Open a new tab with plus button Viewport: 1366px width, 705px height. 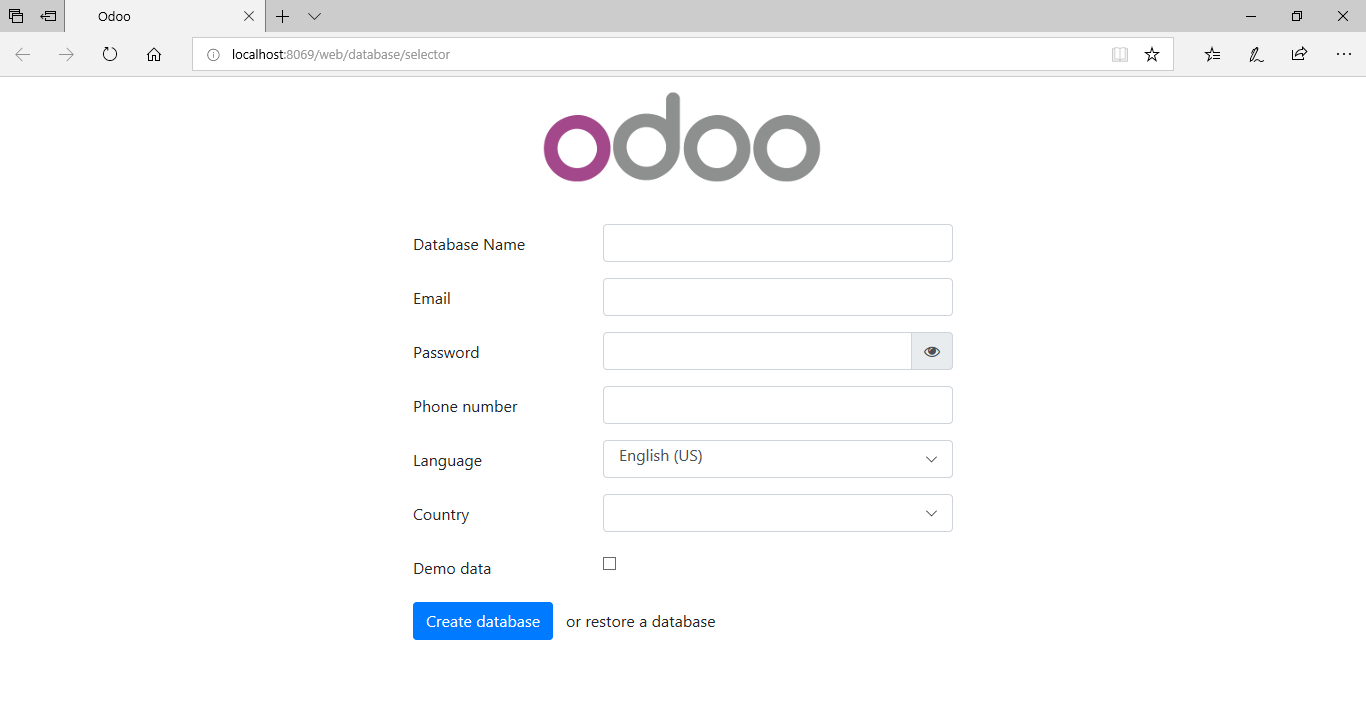coord(283,17)
